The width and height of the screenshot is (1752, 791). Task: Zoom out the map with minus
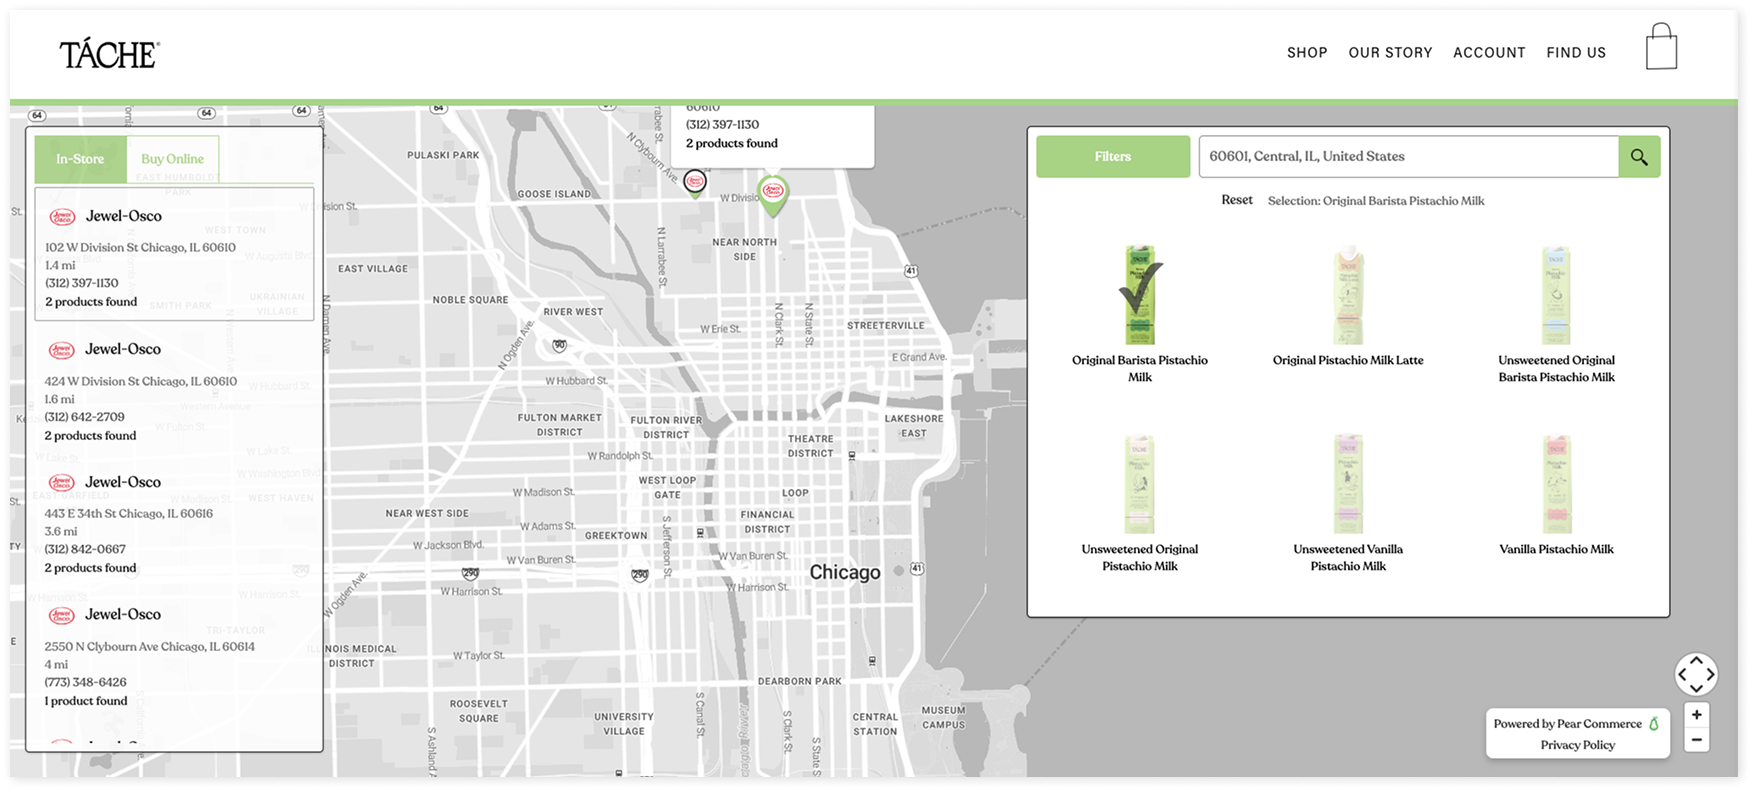pos(1697,740)
